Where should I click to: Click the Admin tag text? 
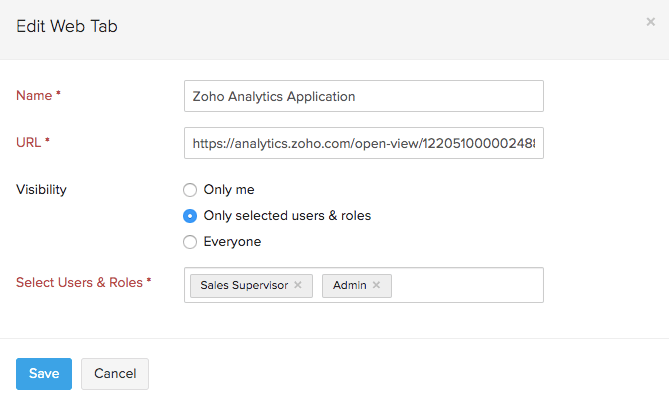(x=349, y=285)
